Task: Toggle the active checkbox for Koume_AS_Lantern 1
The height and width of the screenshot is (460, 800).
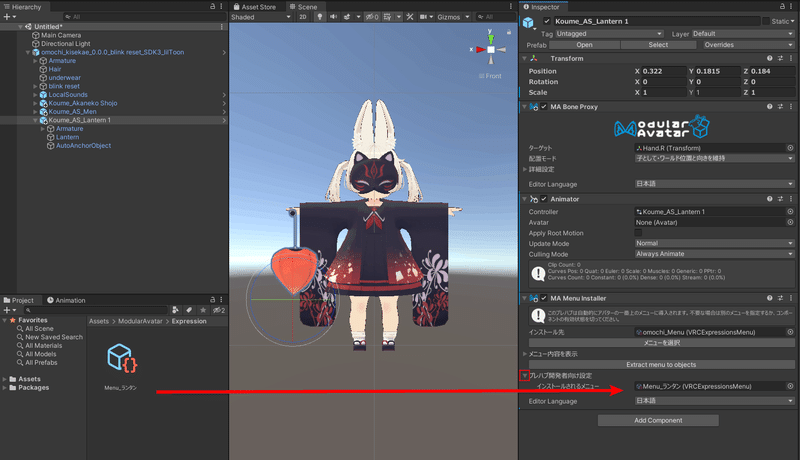Action: [547, 21]
